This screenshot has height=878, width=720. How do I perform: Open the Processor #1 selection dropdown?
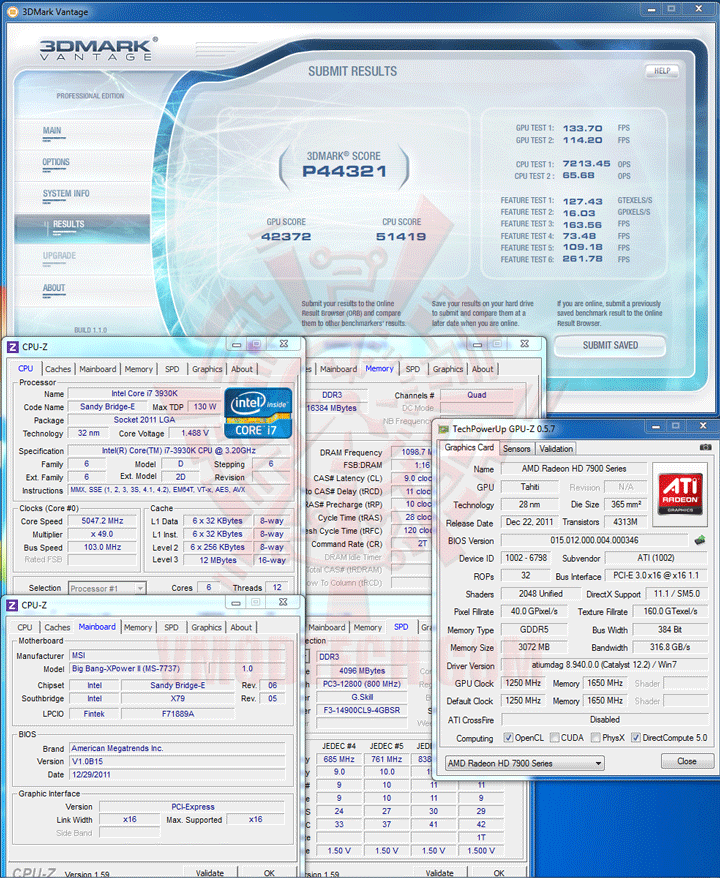point(107,589)
